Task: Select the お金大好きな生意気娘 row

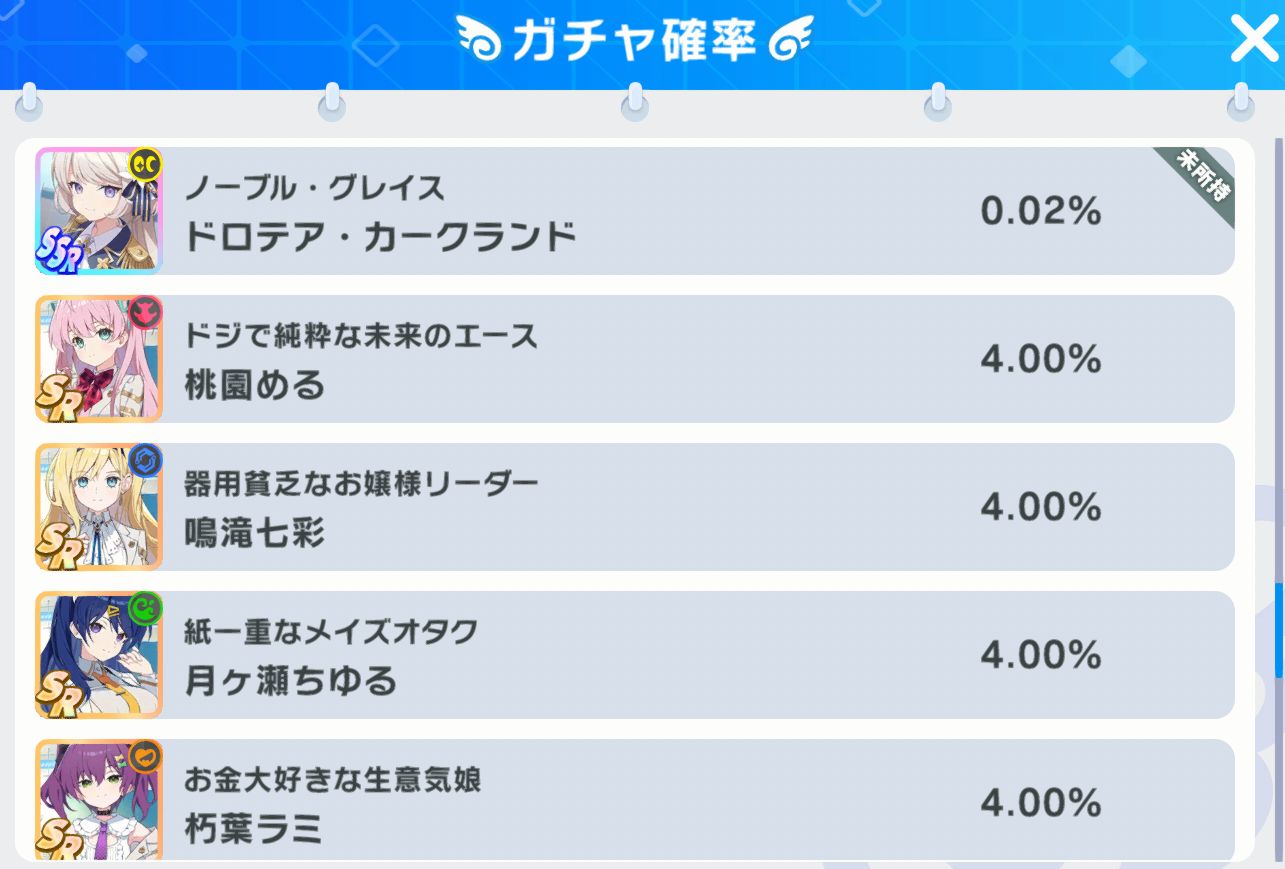Action: [635, 800]
